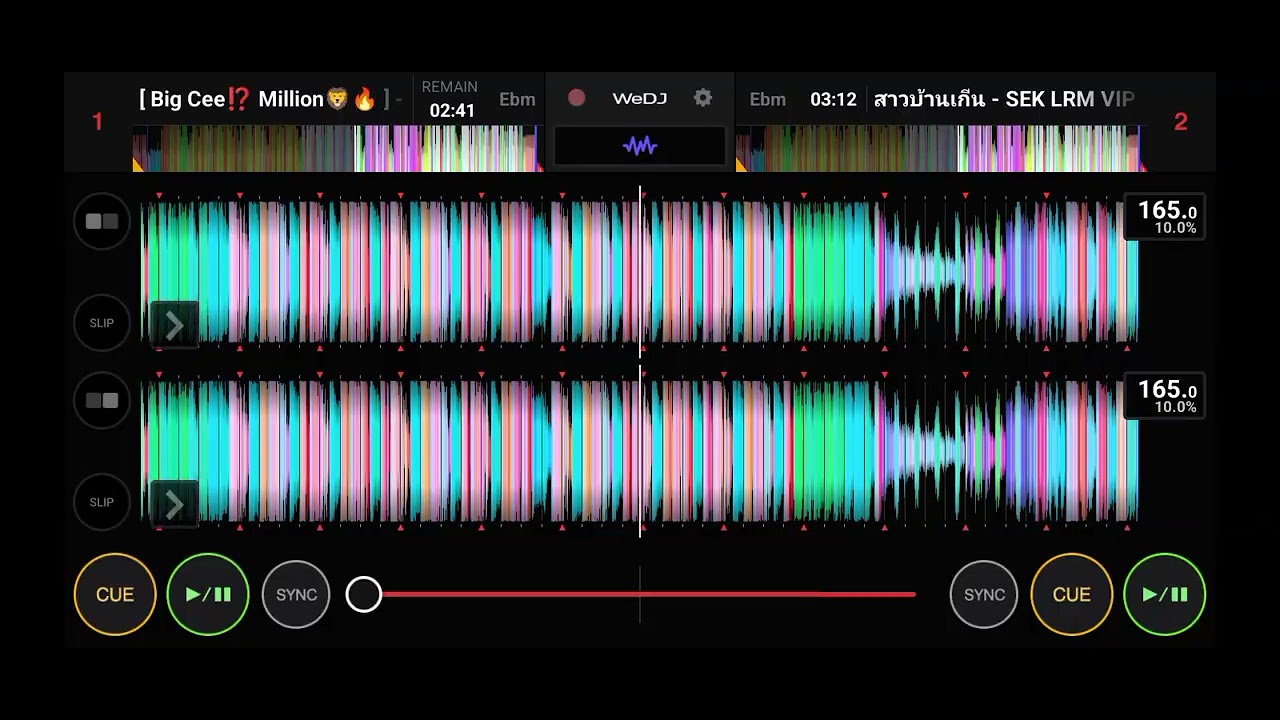
Task: Open deck 2 tempo 165.0 box
Action: (1165, 396)
